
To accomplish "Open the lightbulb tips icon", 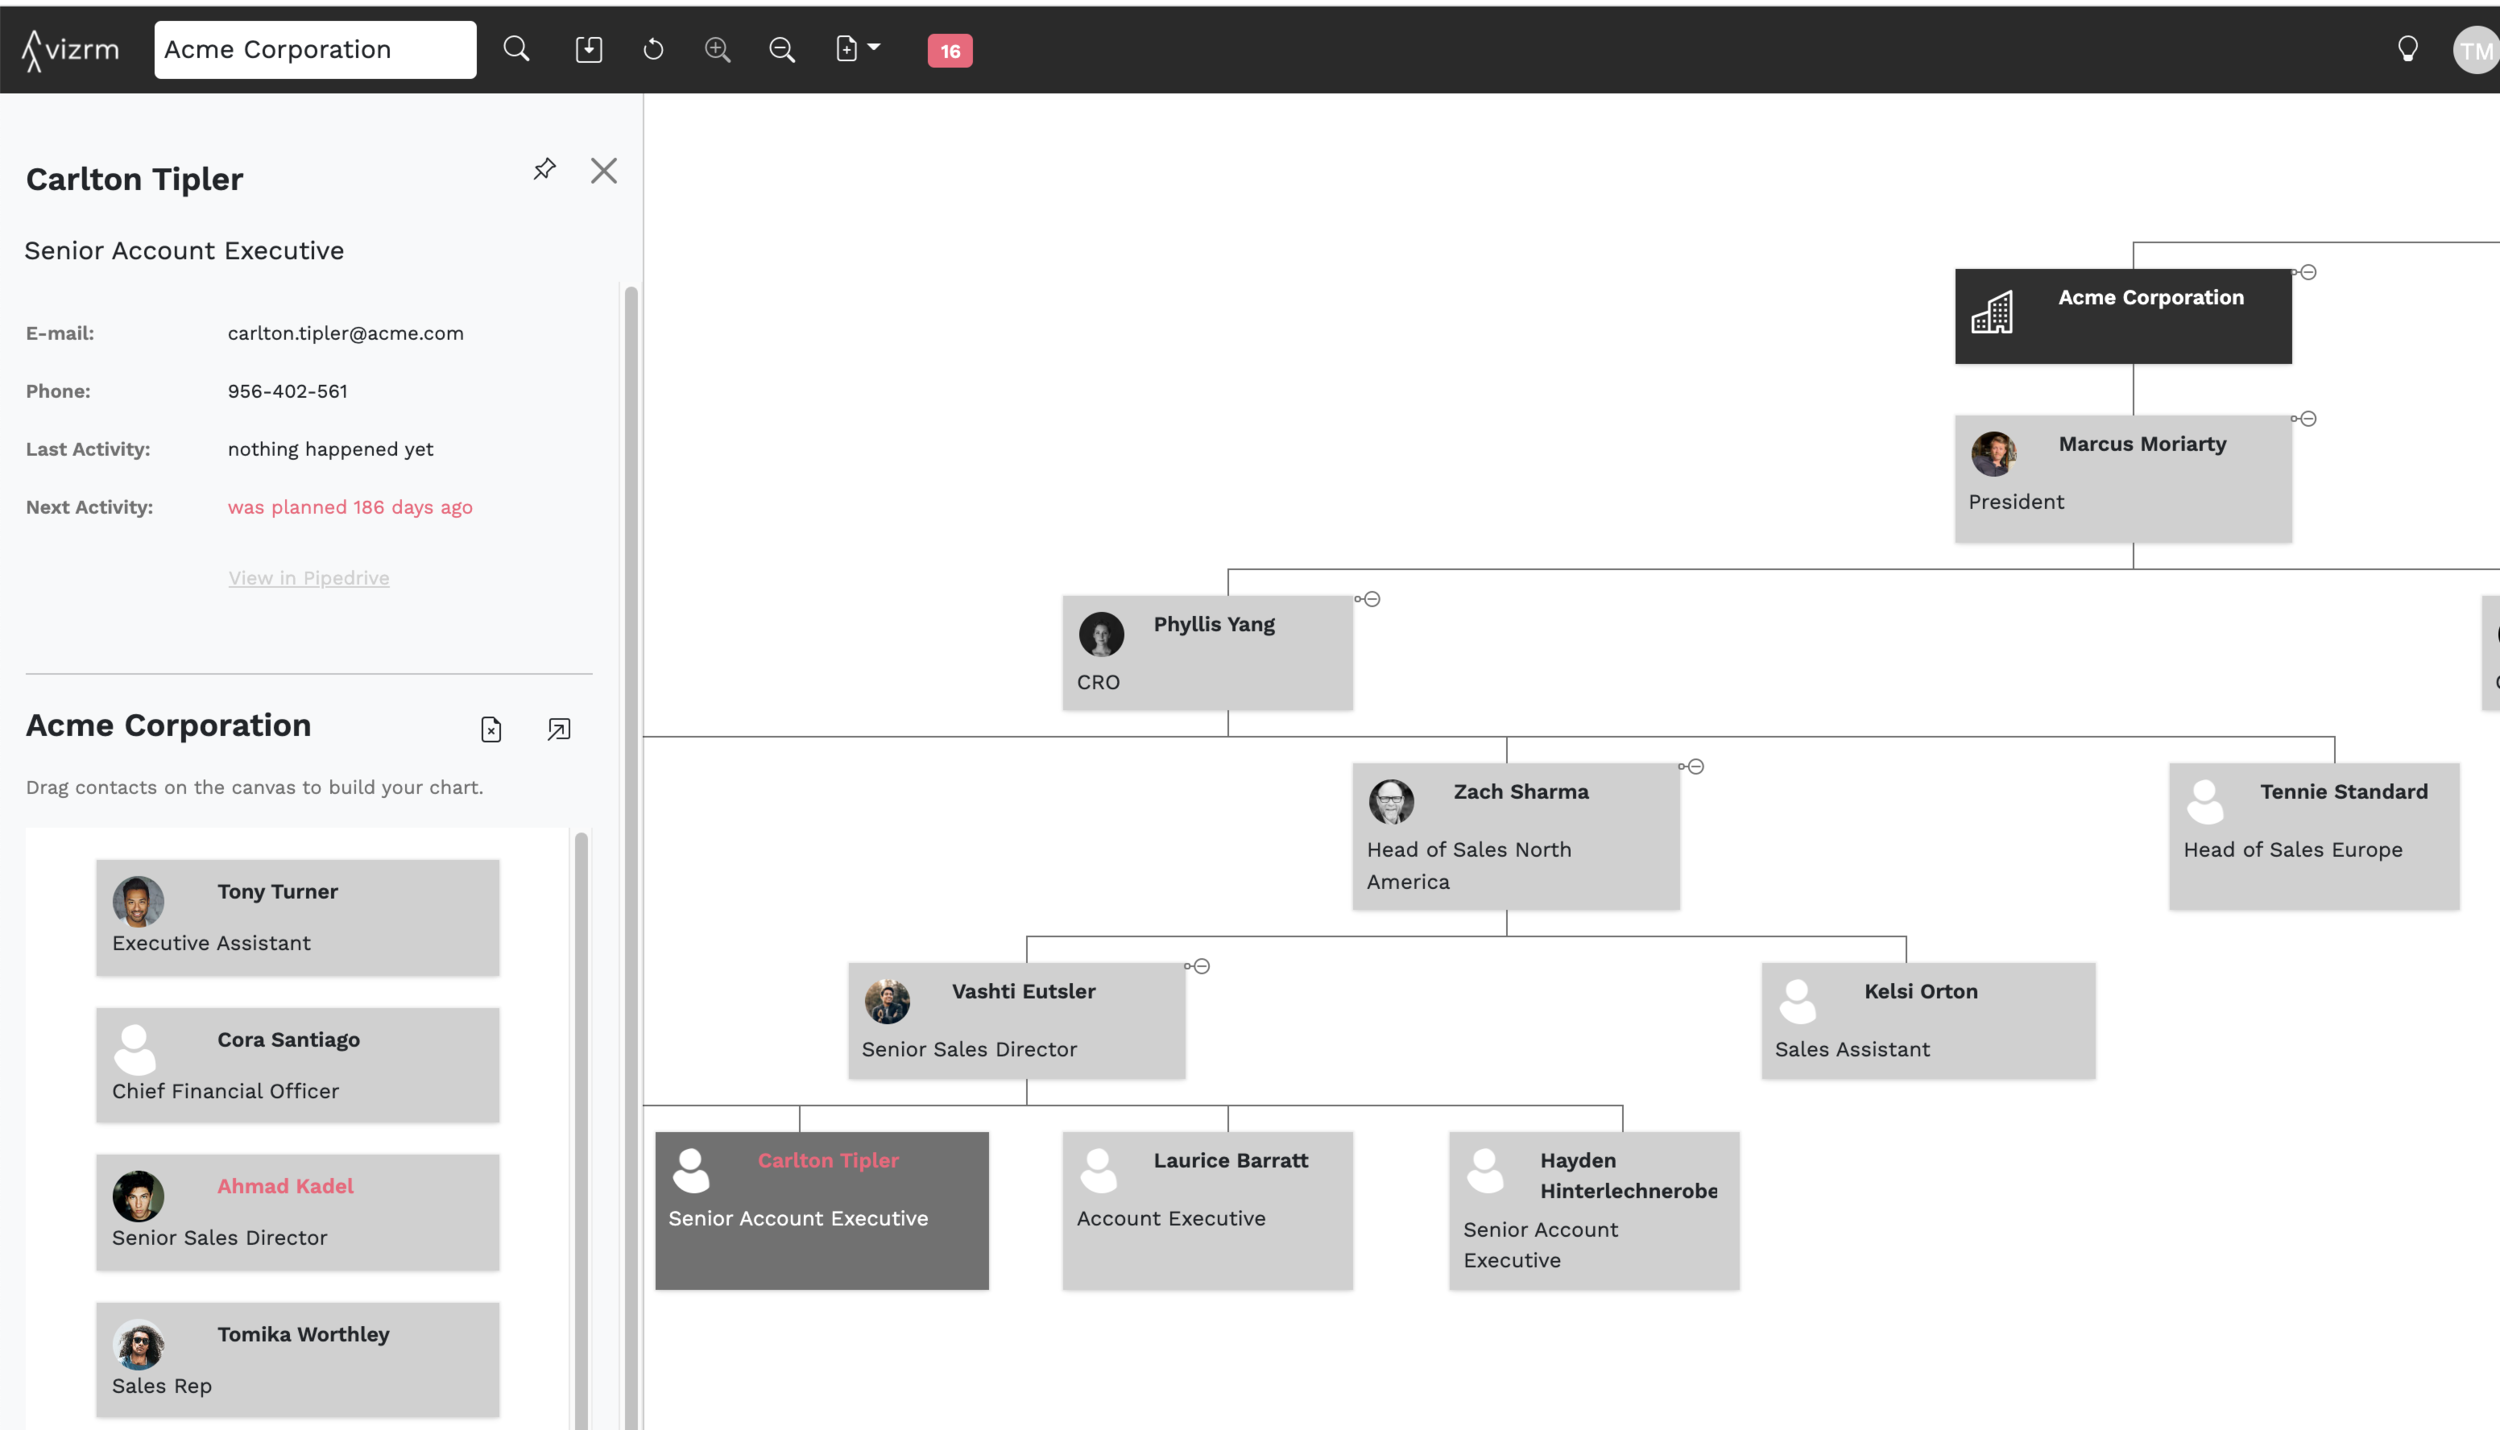I will click(x=2407, y=49).
